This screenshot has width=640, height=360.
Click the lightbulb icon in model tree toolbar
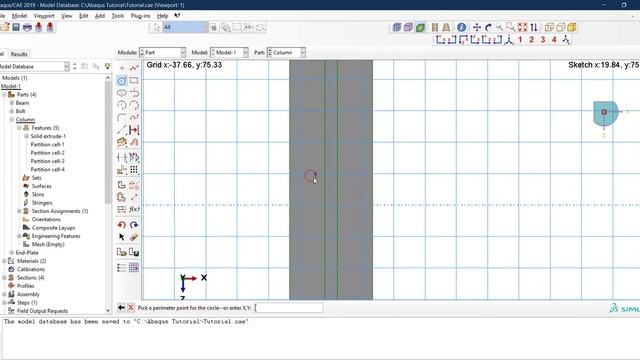point(107,66)
